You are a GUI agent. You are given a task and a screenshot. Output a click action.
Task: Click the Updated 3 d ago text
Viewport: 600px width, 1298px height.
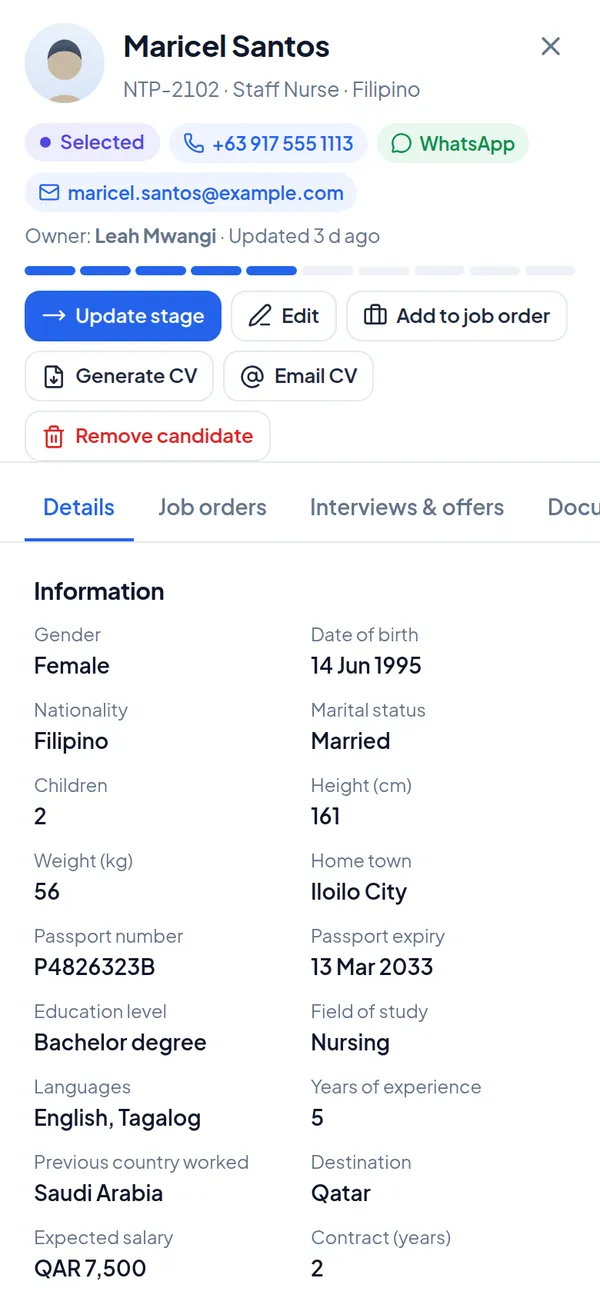point(304,237)
